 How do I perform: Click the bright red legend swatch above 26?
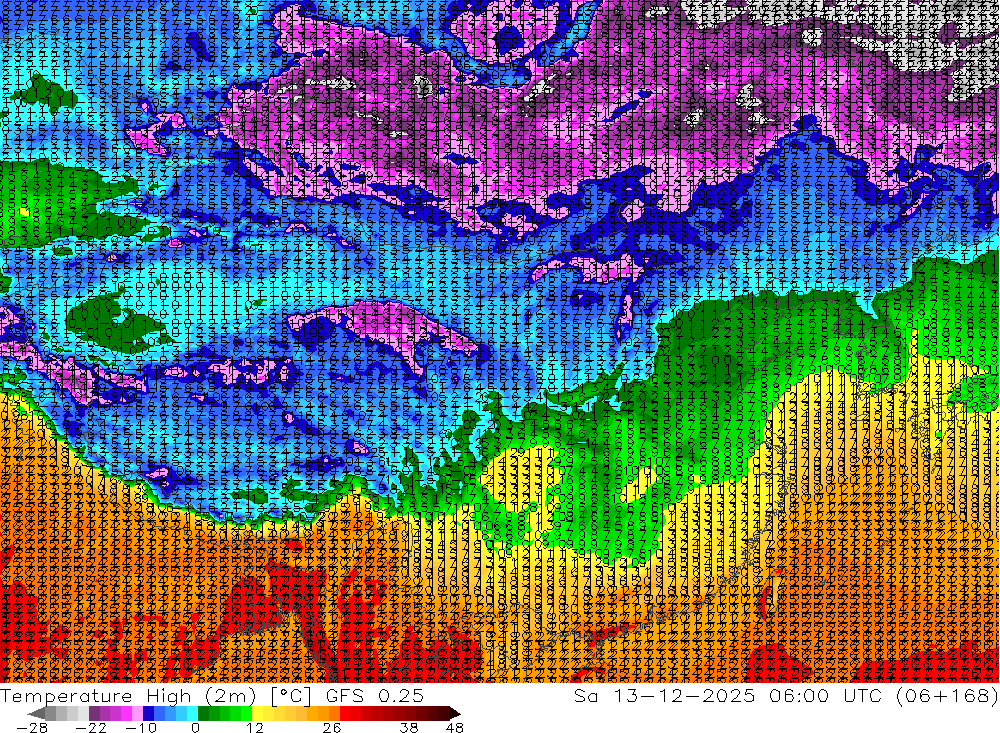pyautogui.click(x=345, y=713)
